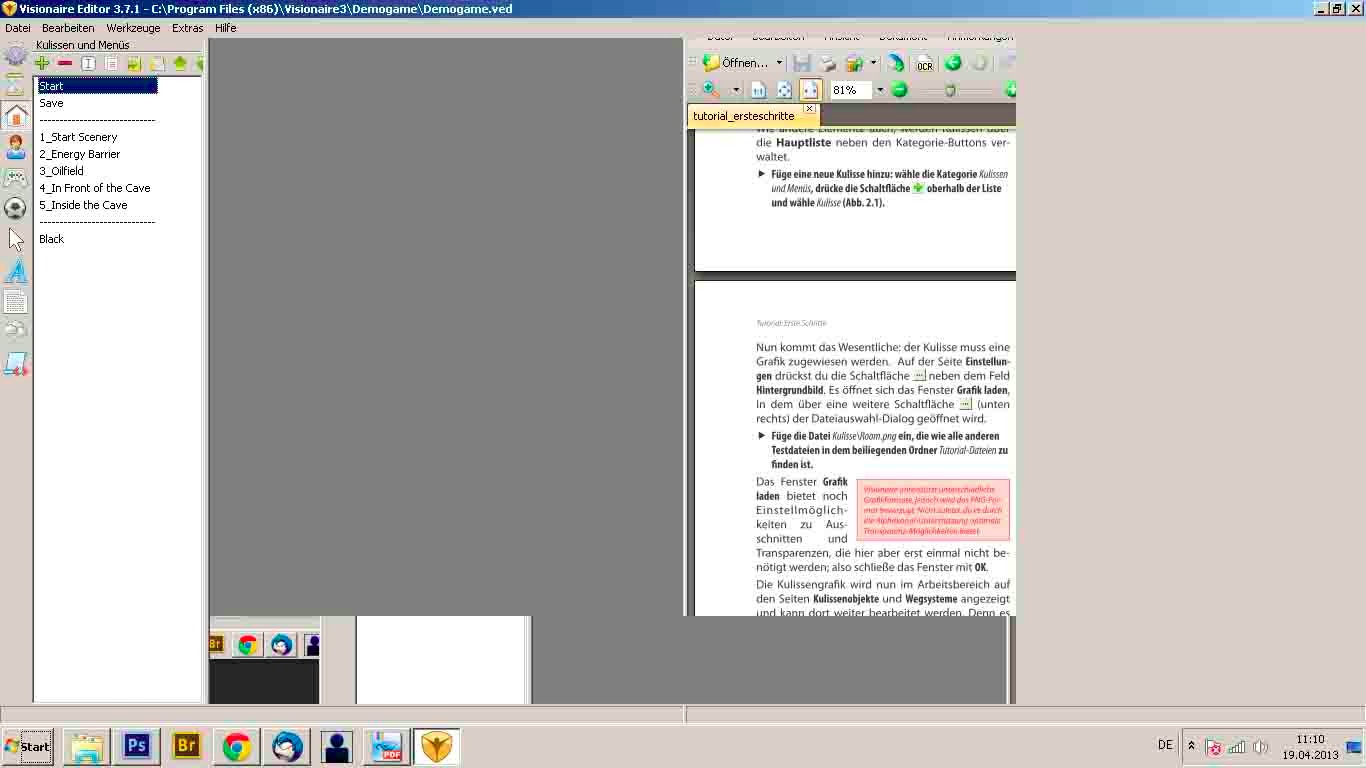Click the red minus delete-scene icon
This screenshot has height=768, width=1366.
[65, 64]
